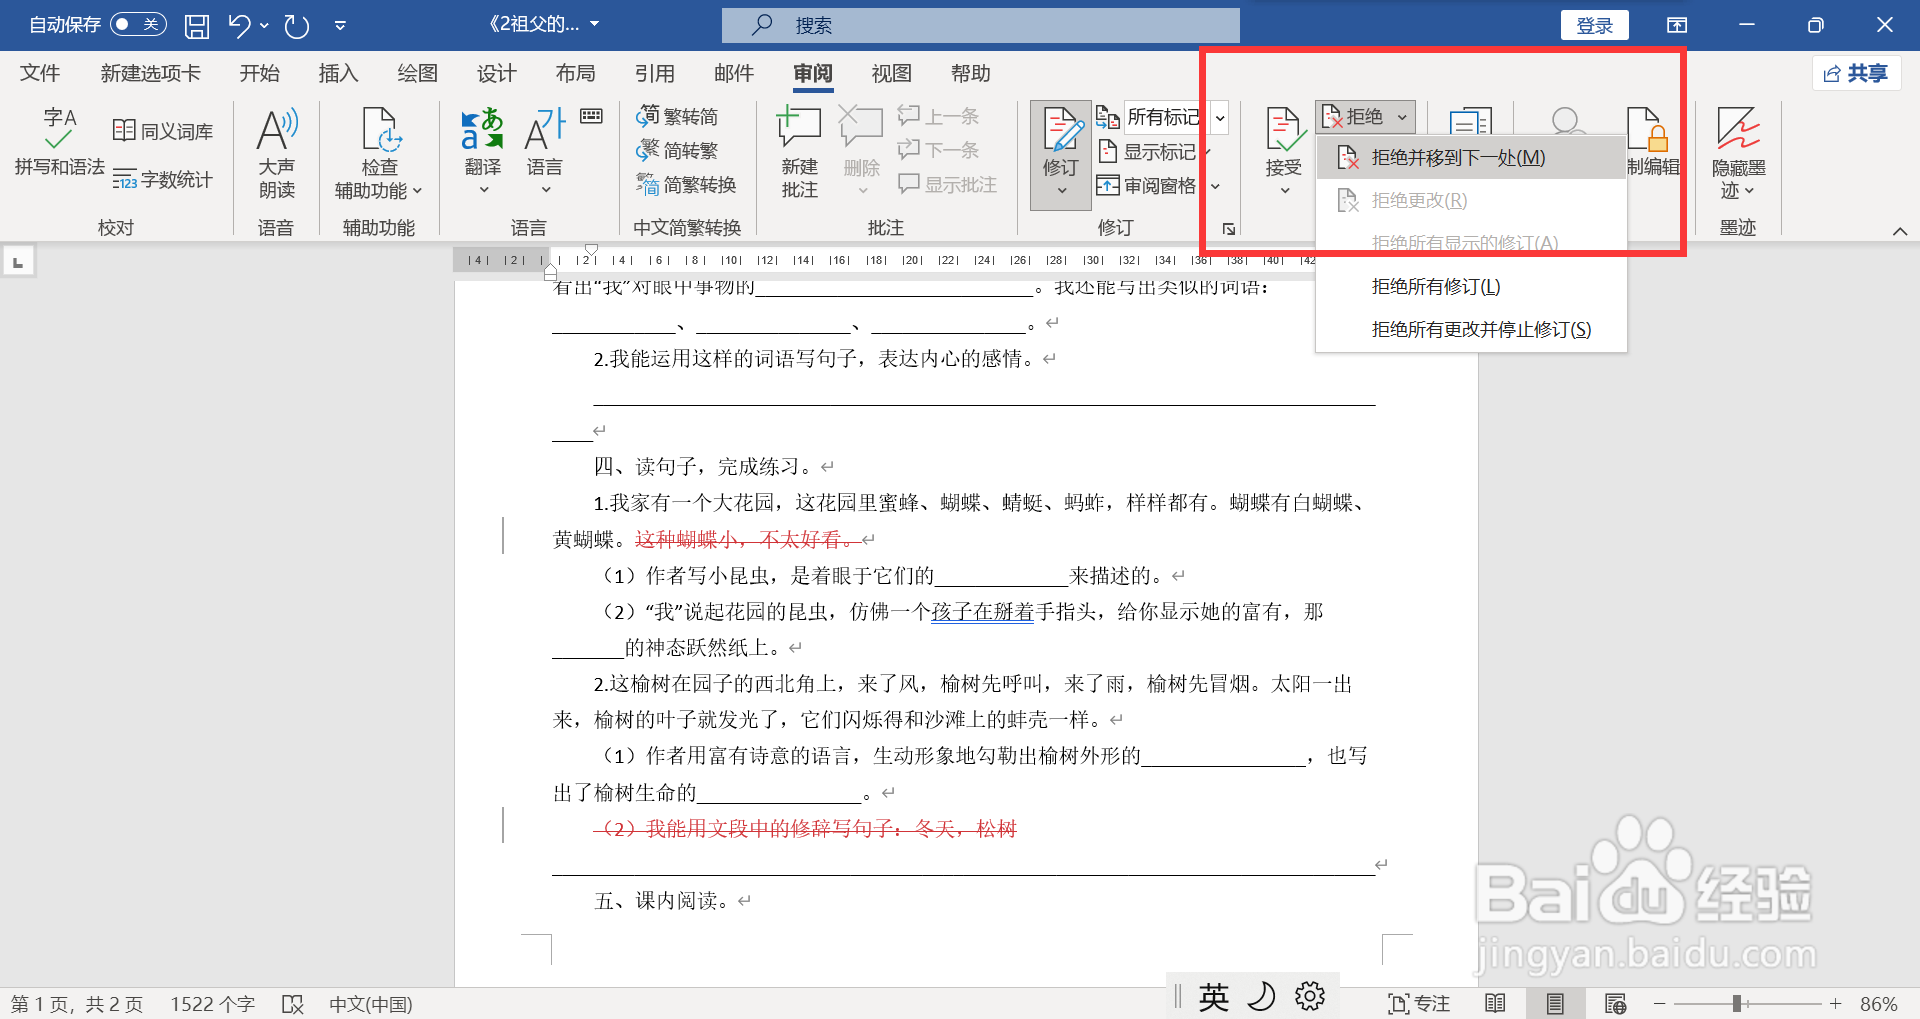The height and width of the screenshot is (1019, 1920).
Task: Select the 大声朗读 Read Aloud tool
Action: click(x=277, y=150)
